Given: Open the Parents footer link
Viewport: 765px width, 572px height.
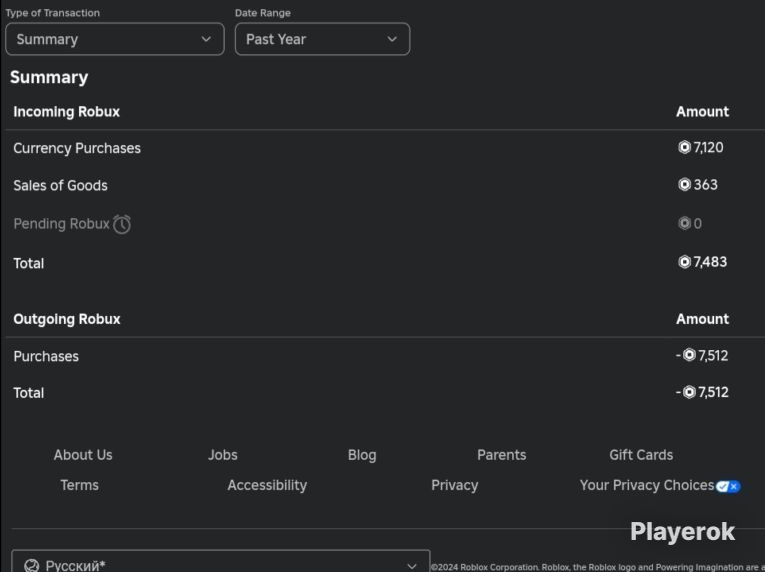Looking at the screenshot, I should tap(502, 455).
